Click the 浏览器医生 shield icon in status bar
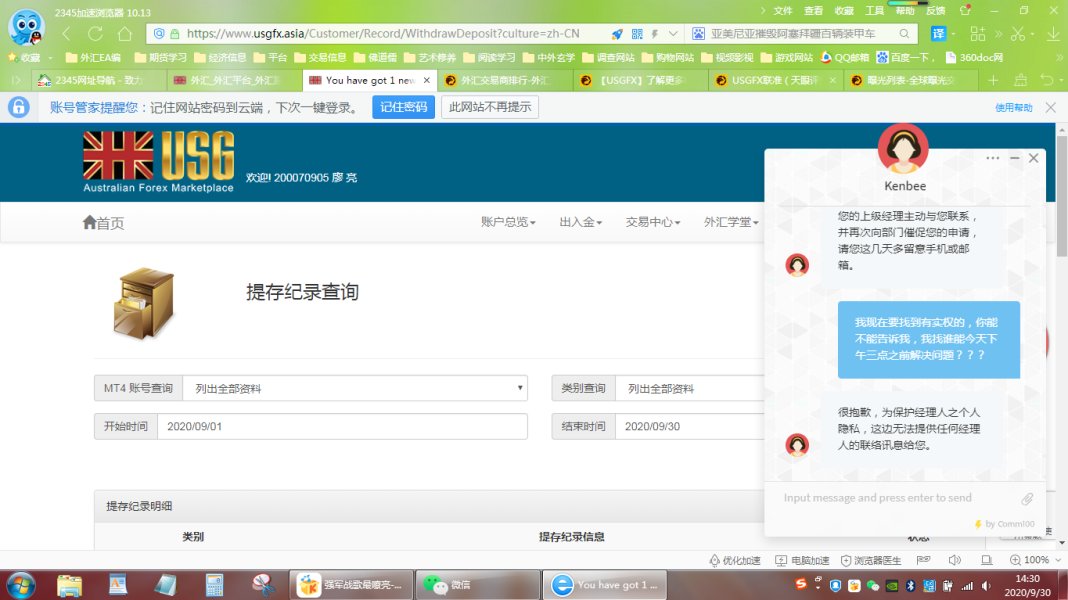Image resolution: width=1068 pixels, height=600 pixels. coord(871,560)
